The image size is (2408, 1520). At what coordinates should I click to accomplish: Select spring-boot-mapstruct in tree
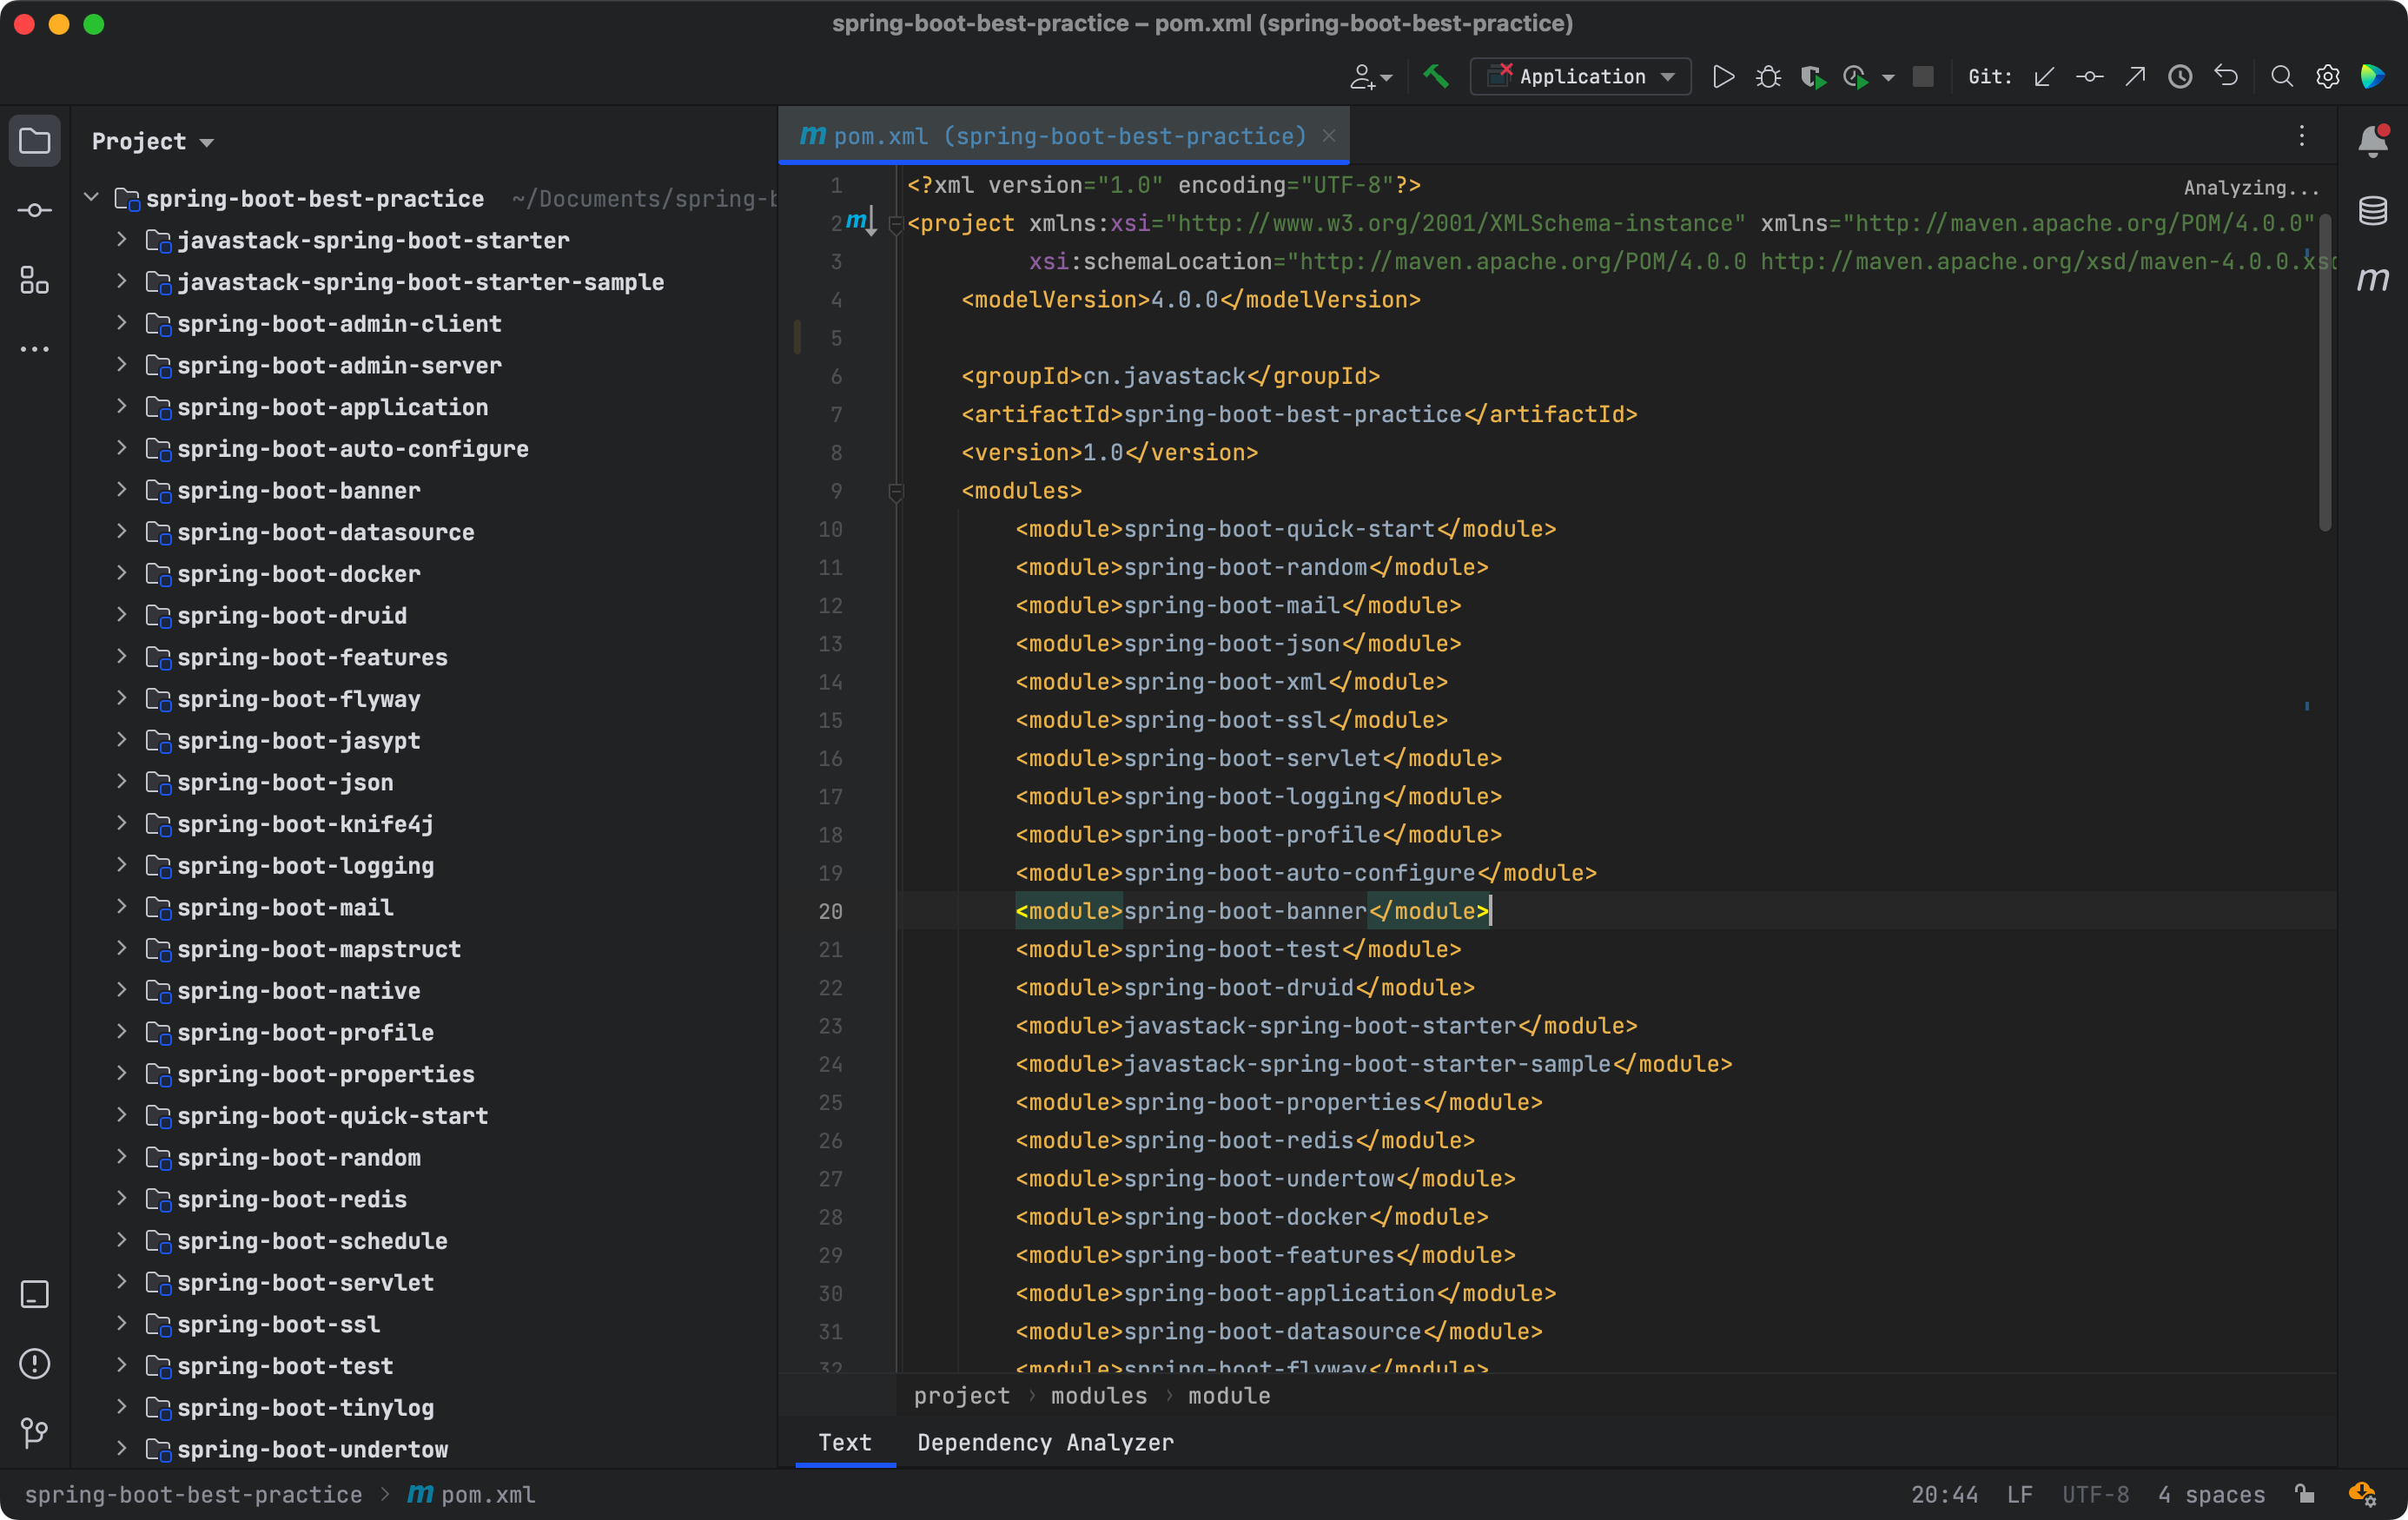(x=319, y=948)
